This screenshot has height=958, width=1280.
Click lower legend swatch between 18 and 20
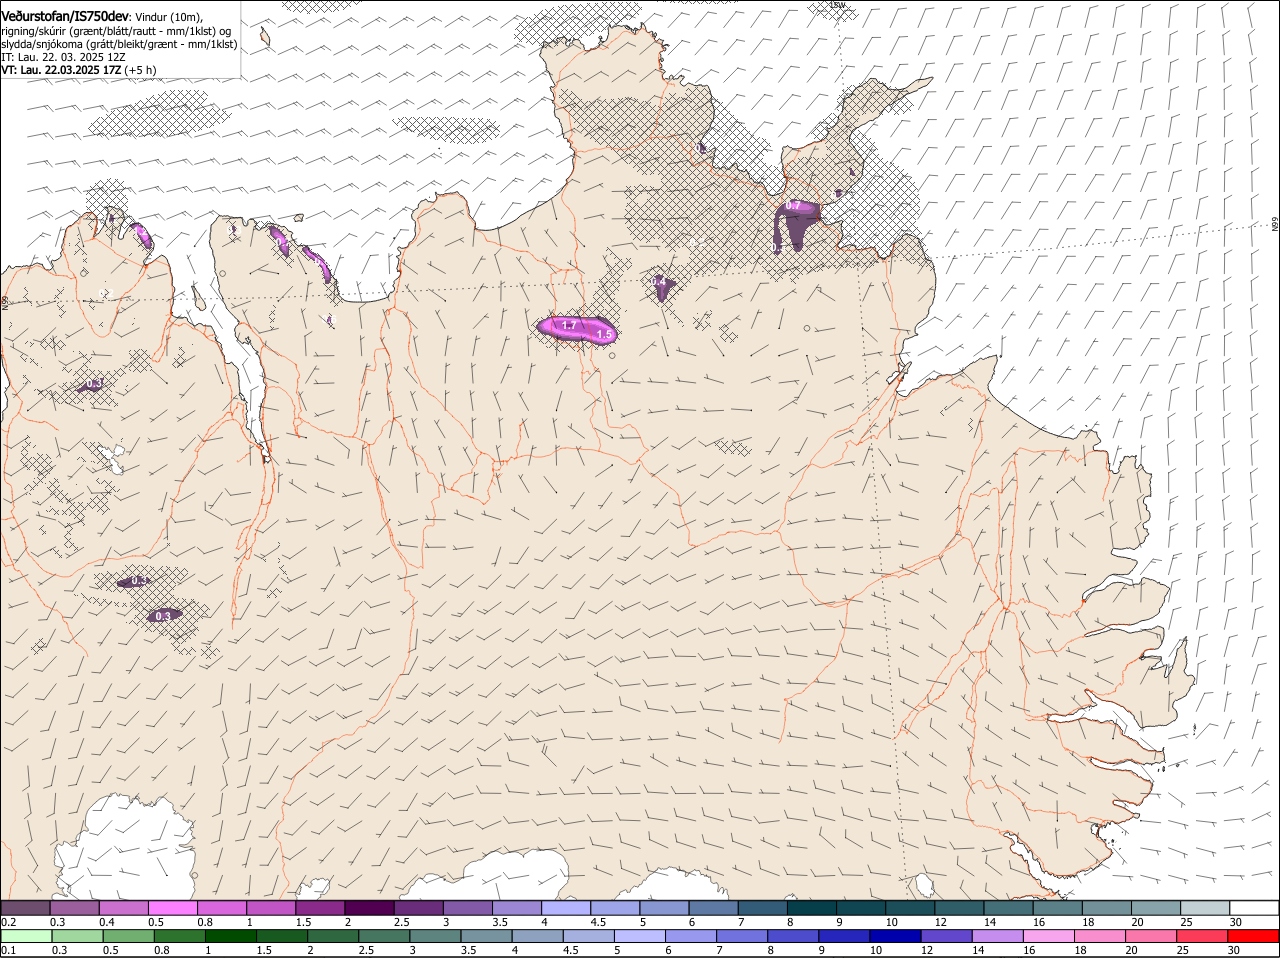(x=1100, y=936)
